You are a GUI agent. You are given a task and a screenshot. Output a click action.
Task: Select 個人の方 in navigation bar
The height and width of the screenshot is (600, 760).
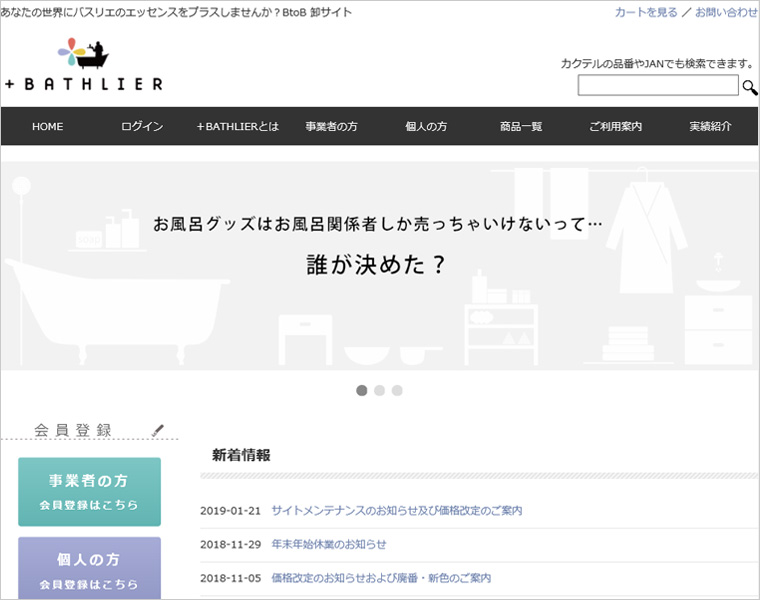[426, 126]
